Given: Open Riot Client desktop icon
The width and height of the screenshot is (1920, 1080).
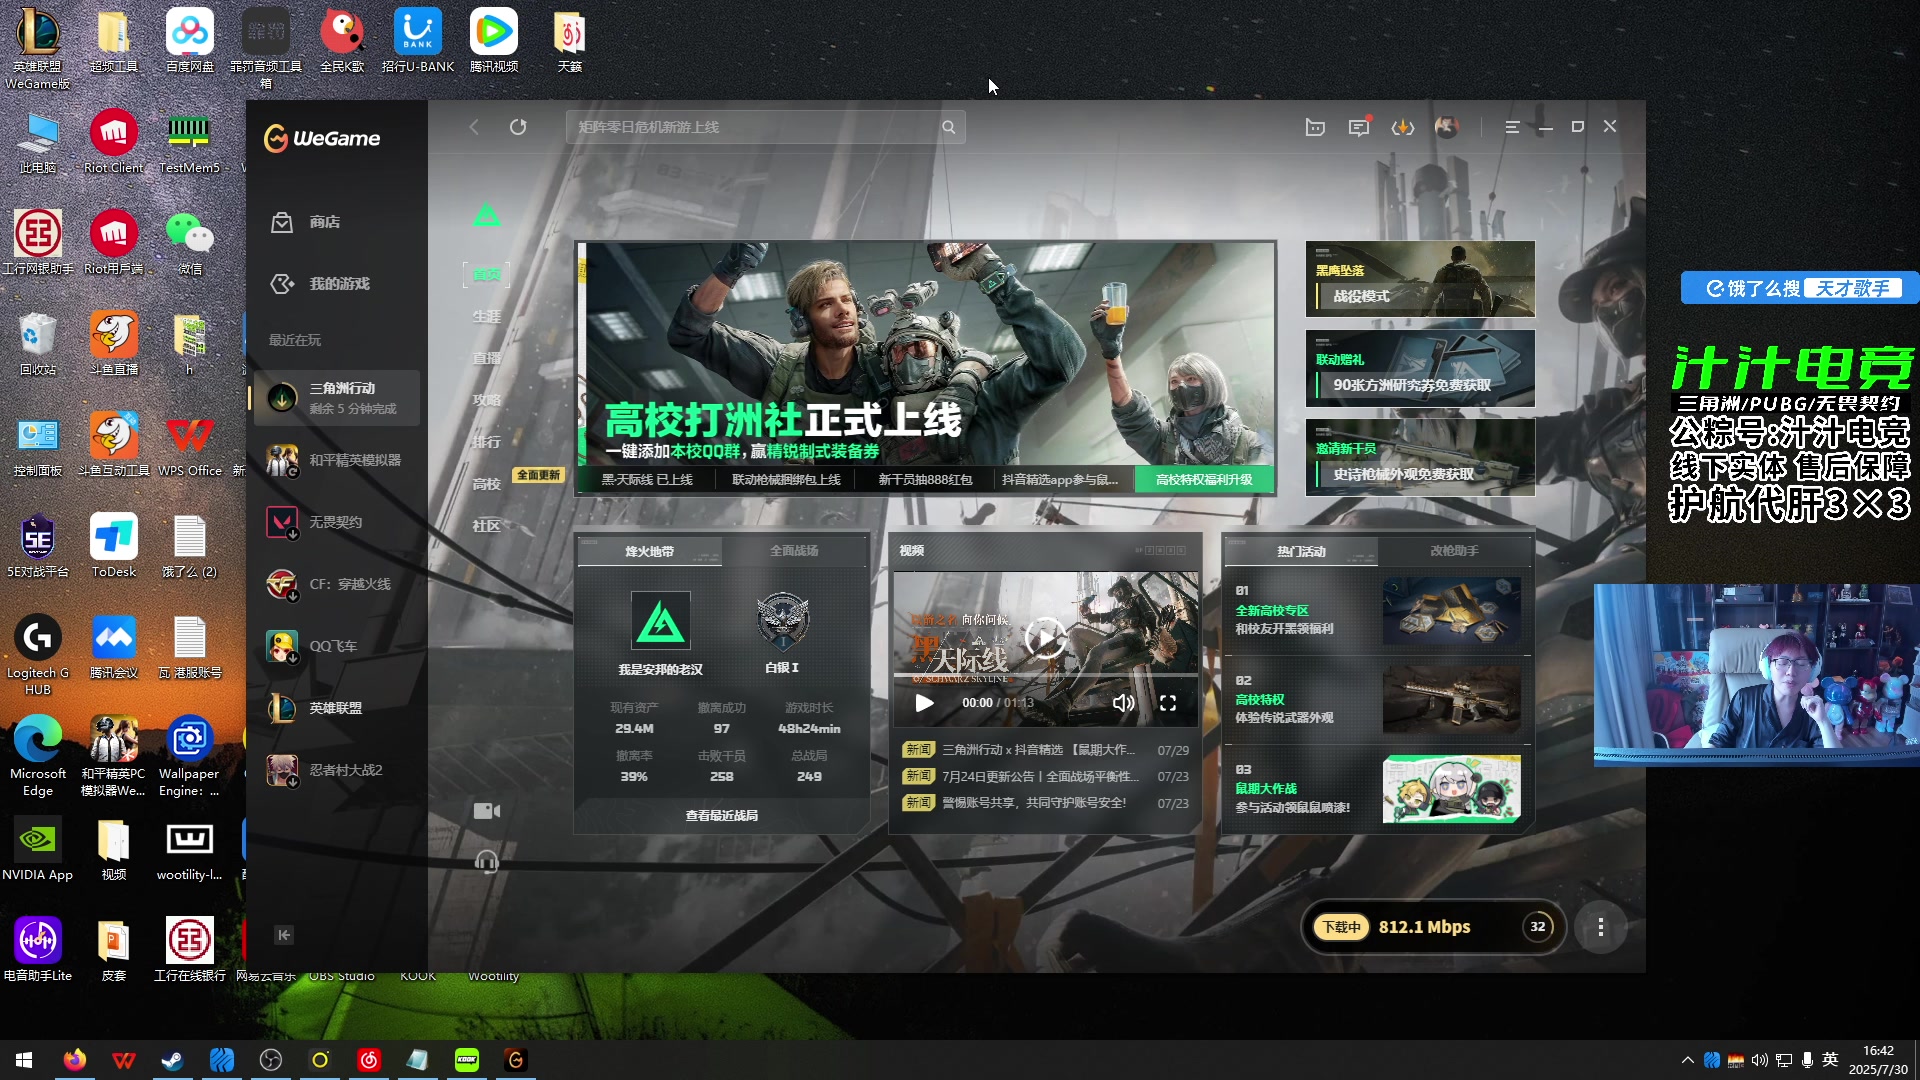Looking at the screenshot, I should pyautogui.click(x=113, y=142).
